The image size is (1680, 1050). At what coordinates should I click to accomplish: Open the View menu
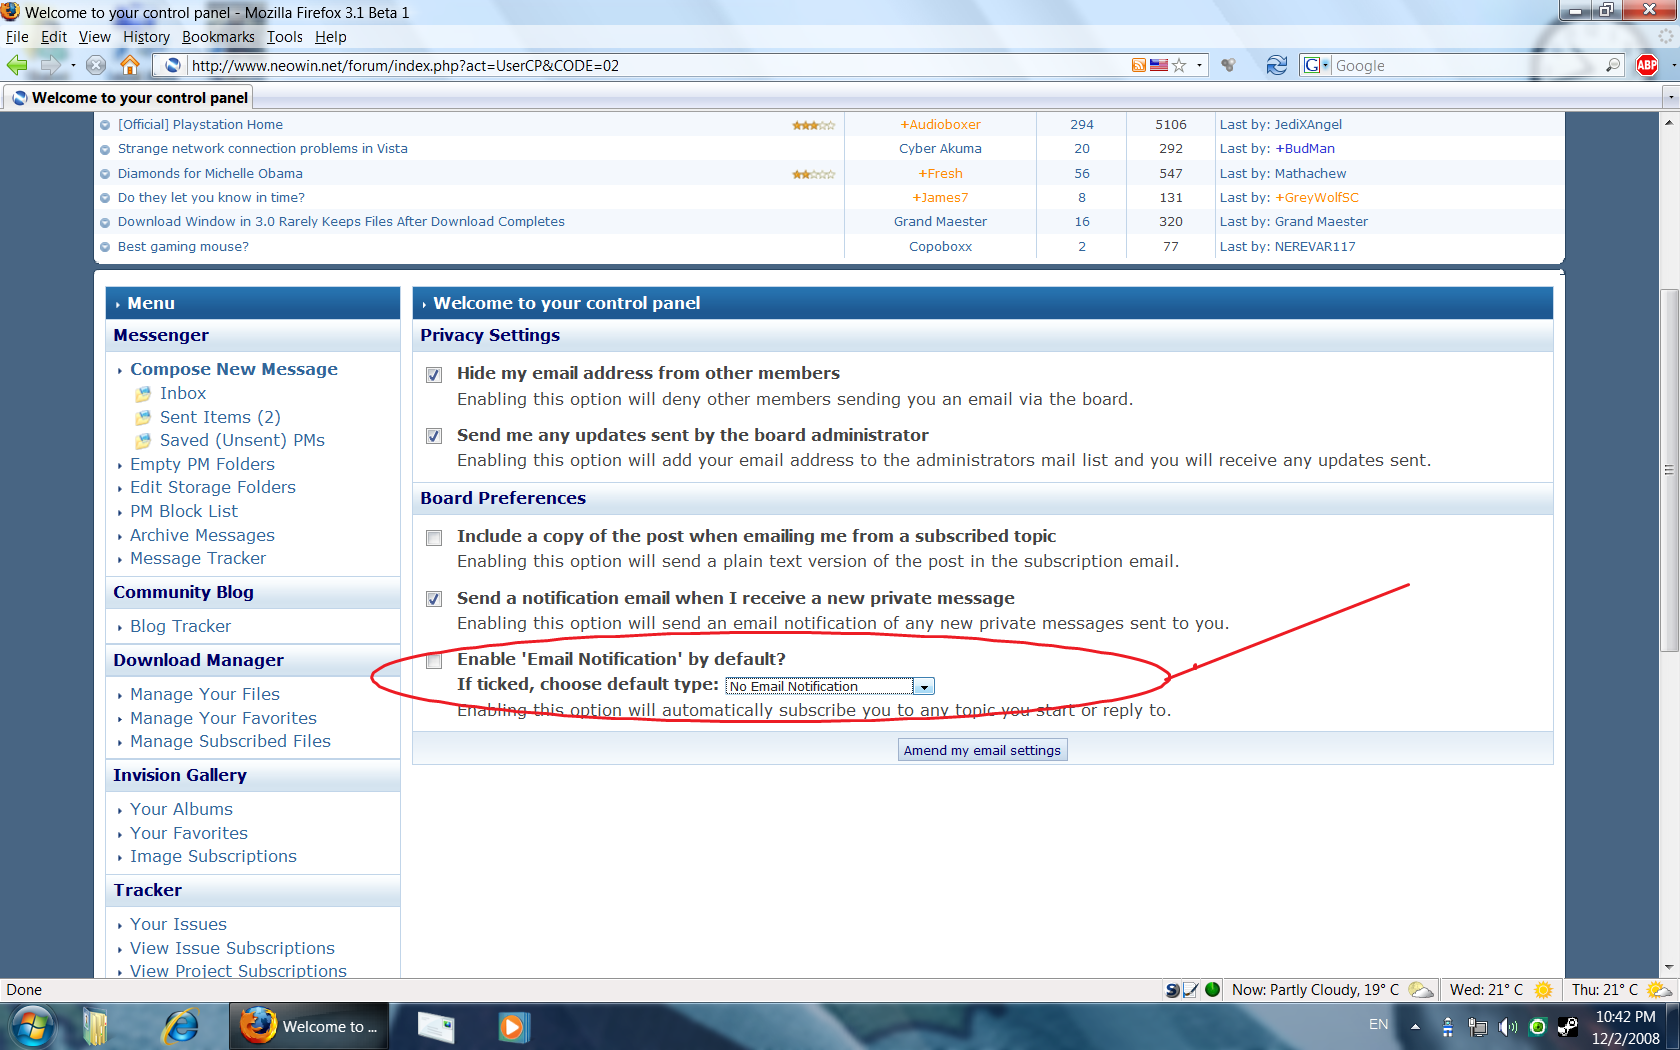pyautogui.click(x=94, y=37)
